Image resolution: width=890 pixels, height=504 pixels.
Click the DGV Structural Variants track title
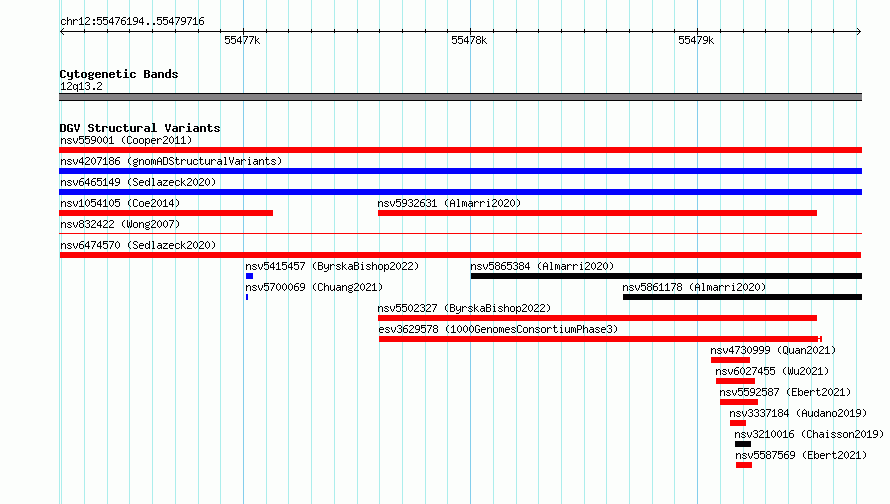140,128
